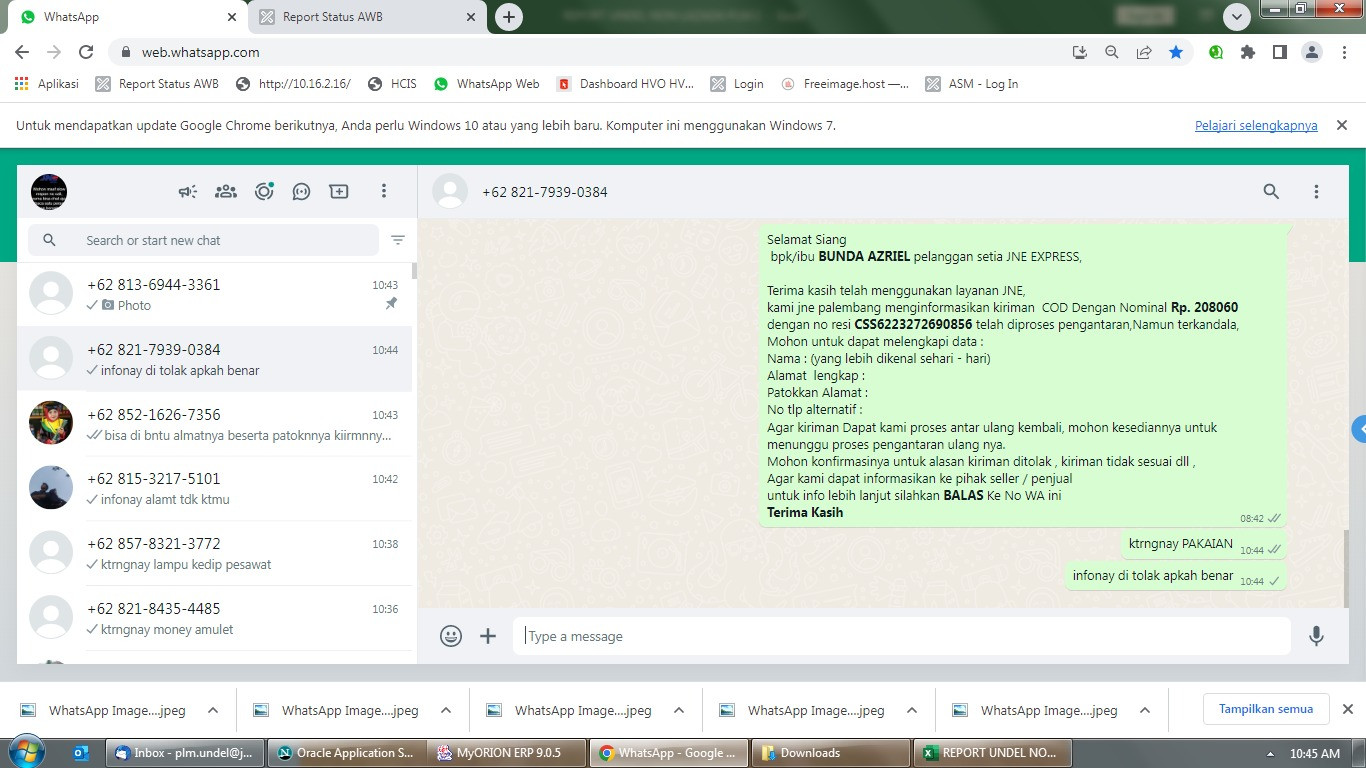Click the address bar web.whatsapp.com
The height and width of the screenshot is (768, 1366).
click(x=200, y=52)
